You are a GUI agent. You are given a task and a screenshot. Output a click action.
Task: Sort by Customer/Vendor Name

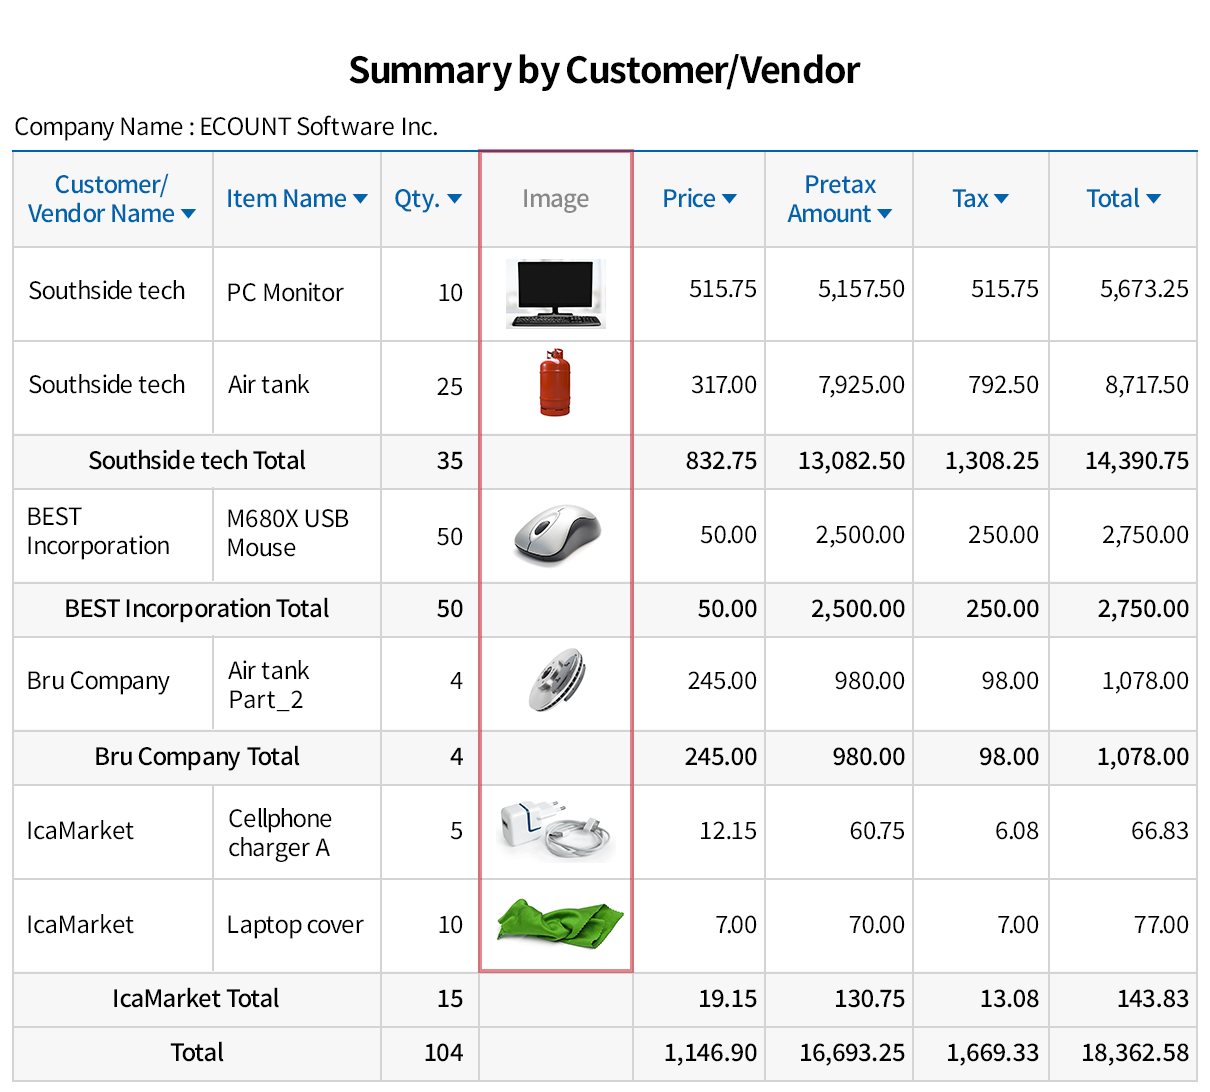coord(111,198)
